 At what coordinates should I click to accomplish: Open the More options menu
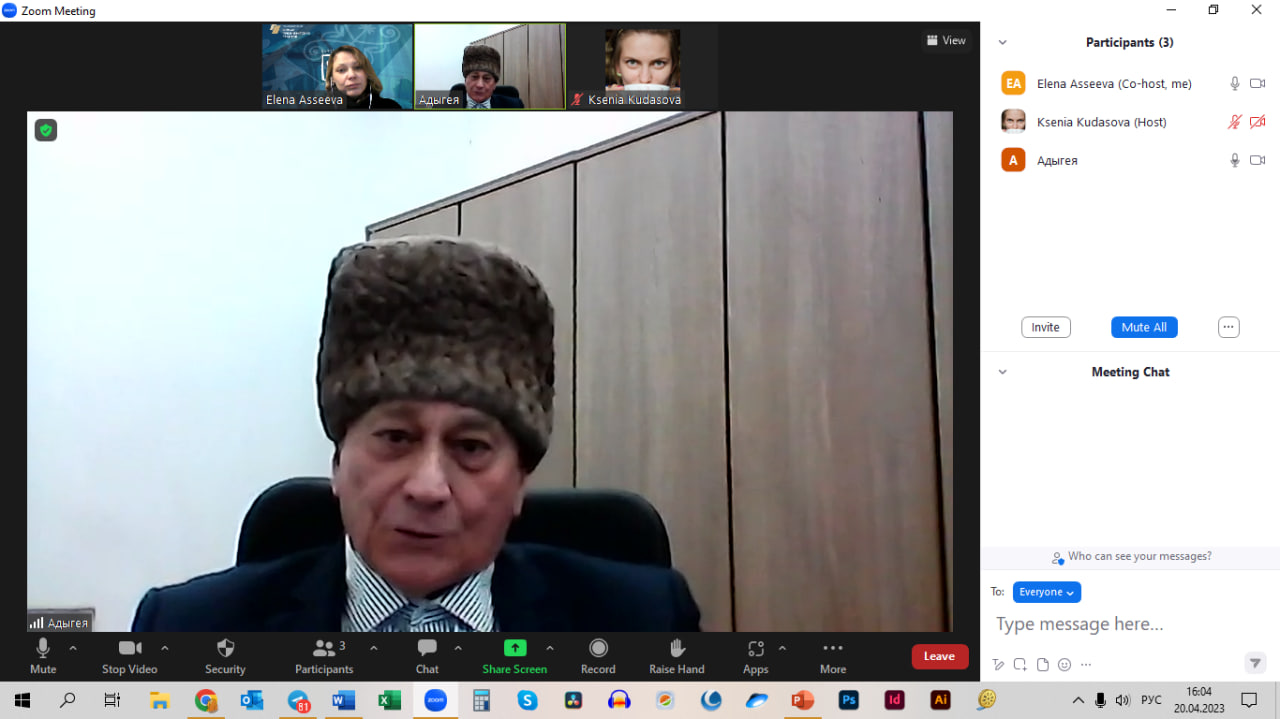point(832,649)
